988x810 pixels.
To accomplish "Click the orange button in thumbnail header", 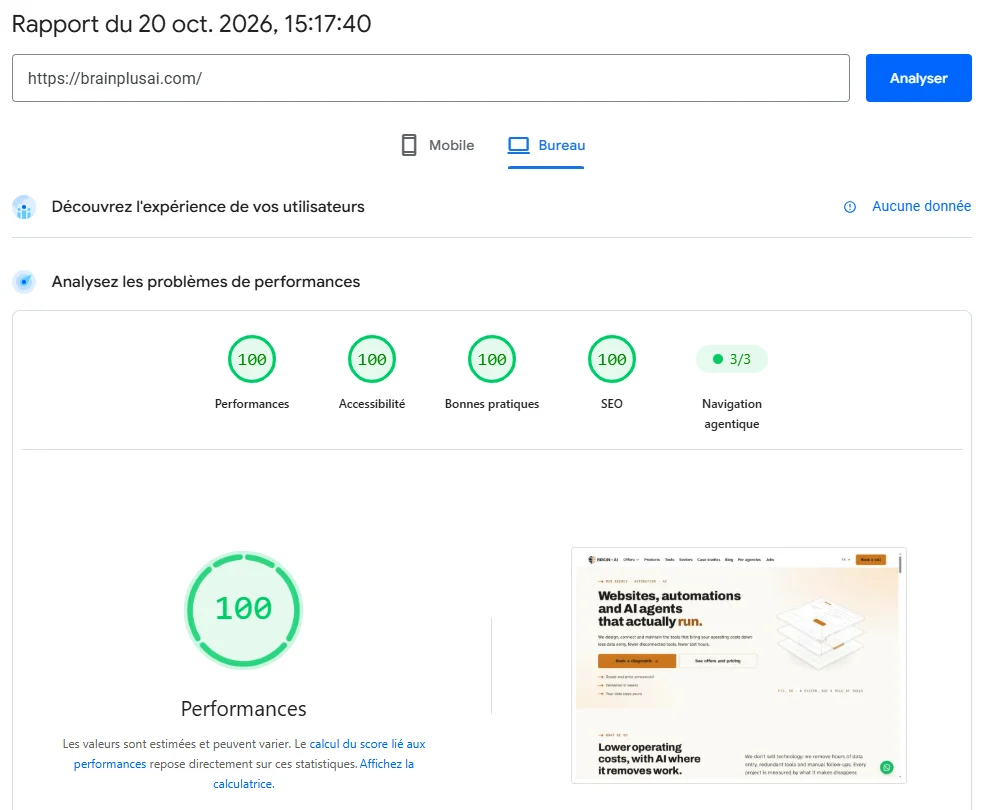I will pos(871,559).
